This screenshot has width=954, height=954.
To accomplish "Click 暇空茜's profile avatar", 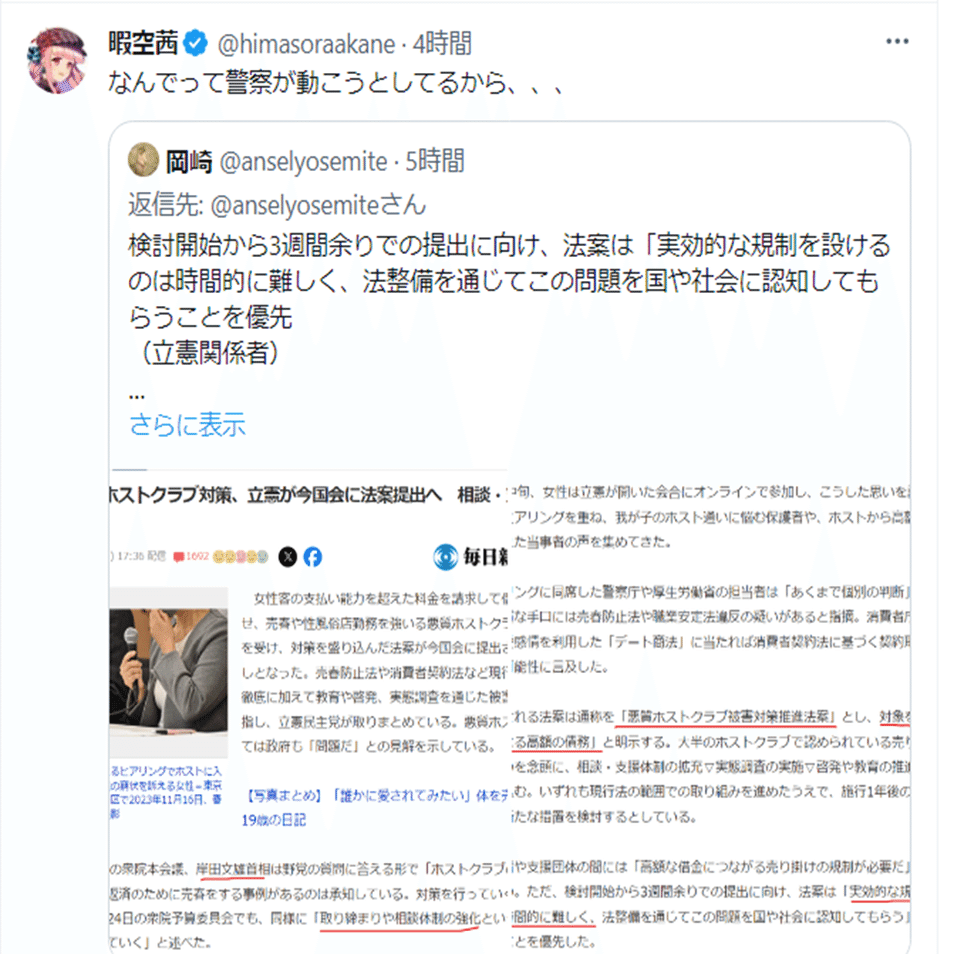I will click(x=57, y=60).
